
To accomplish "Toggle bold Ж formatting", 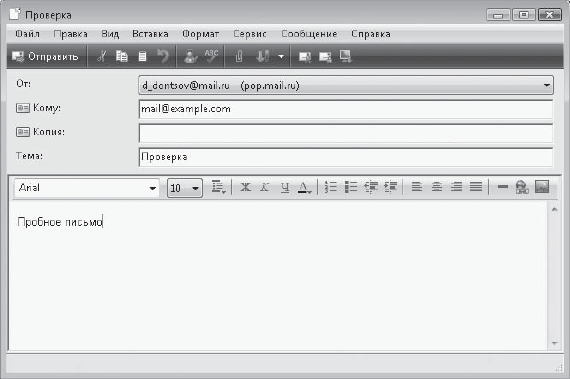I will coord(245,187).
